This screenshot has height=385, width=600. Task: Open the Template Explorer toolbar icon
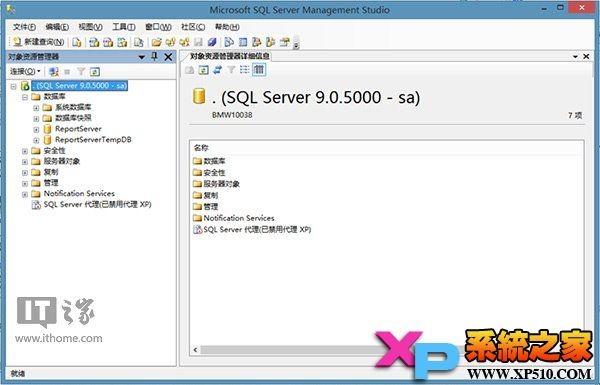tap(271, 42)
